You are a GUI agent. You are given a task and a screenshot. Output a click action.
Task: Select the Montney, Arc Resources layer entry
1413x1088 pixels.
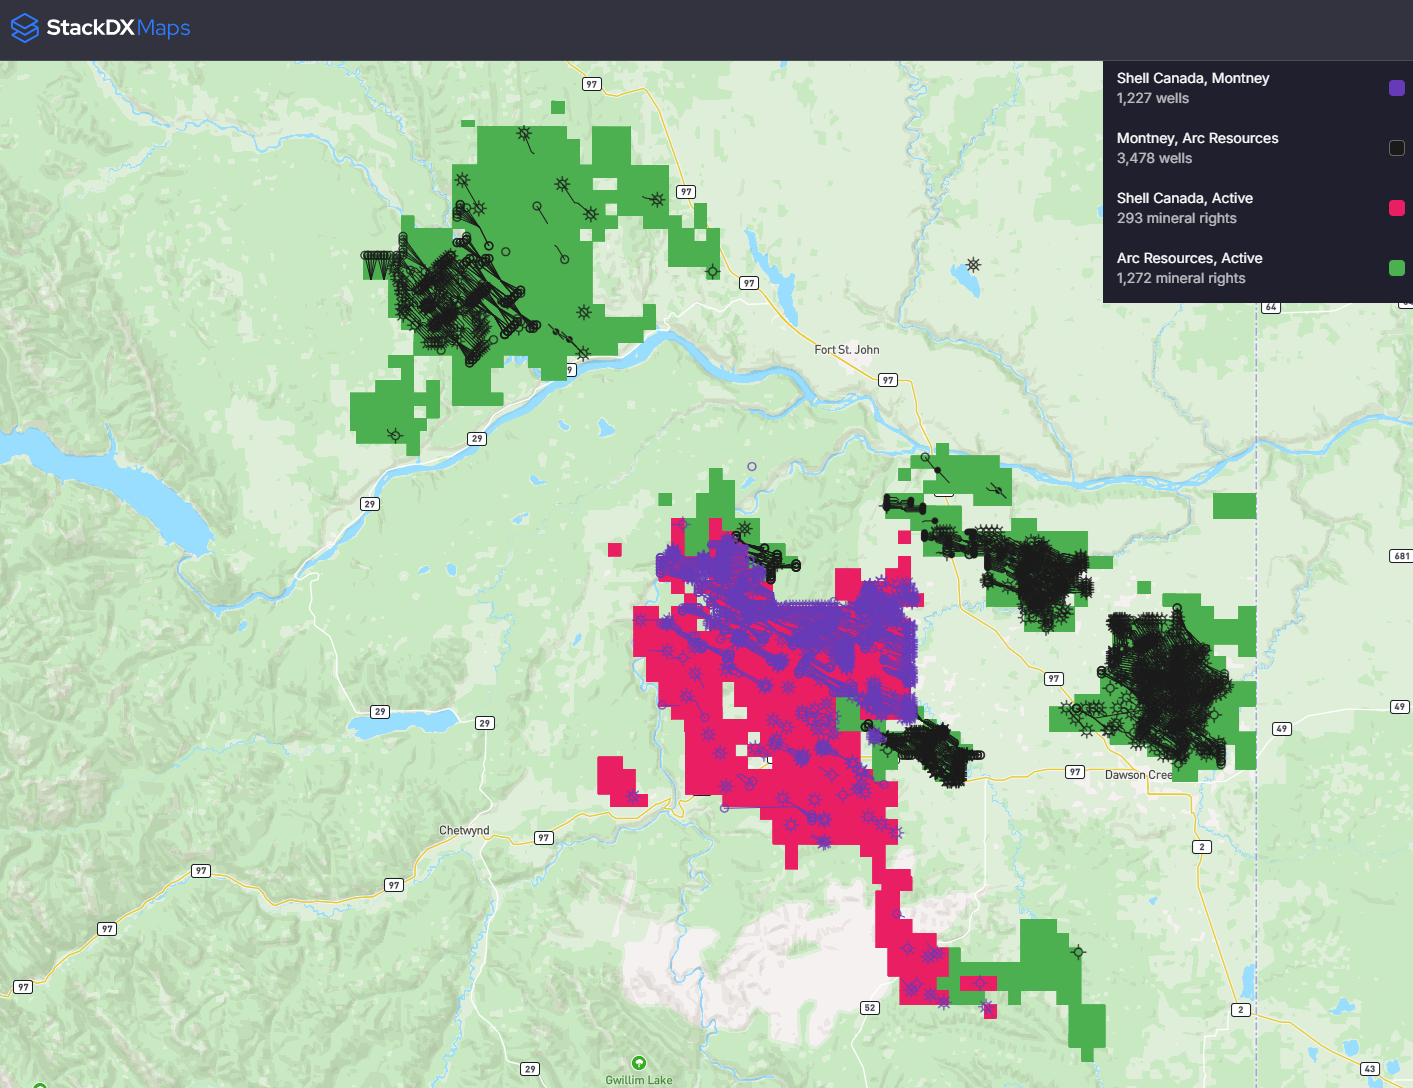click(1197, 148)
